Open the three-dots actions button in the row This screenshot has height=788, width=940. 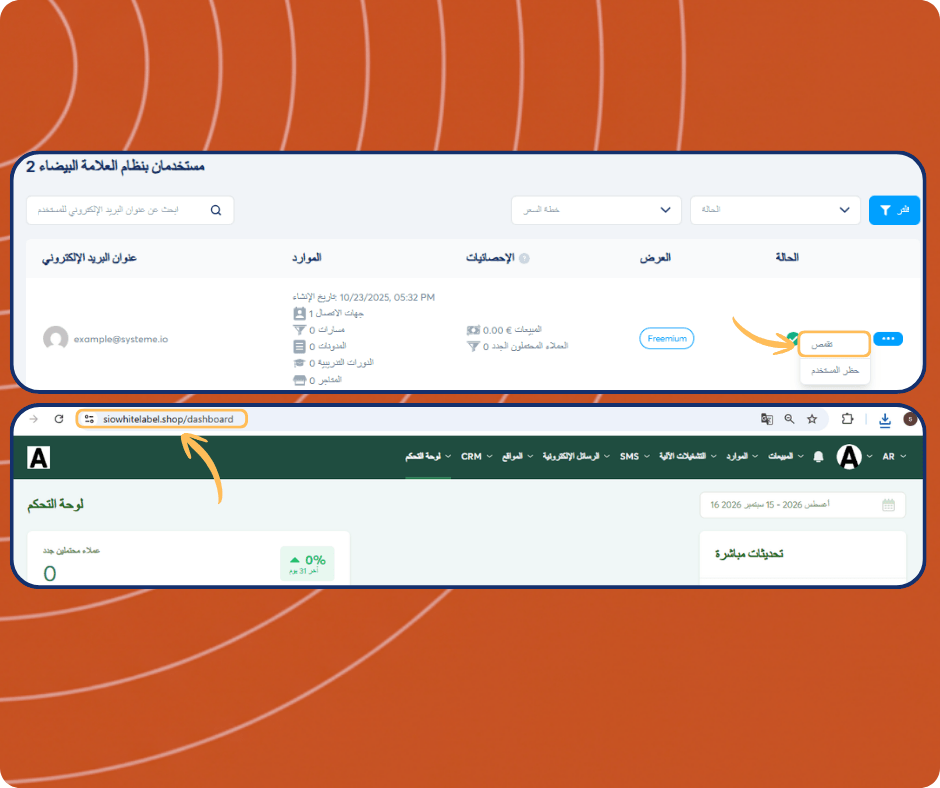pyautogui.click(x=888, y=339)
